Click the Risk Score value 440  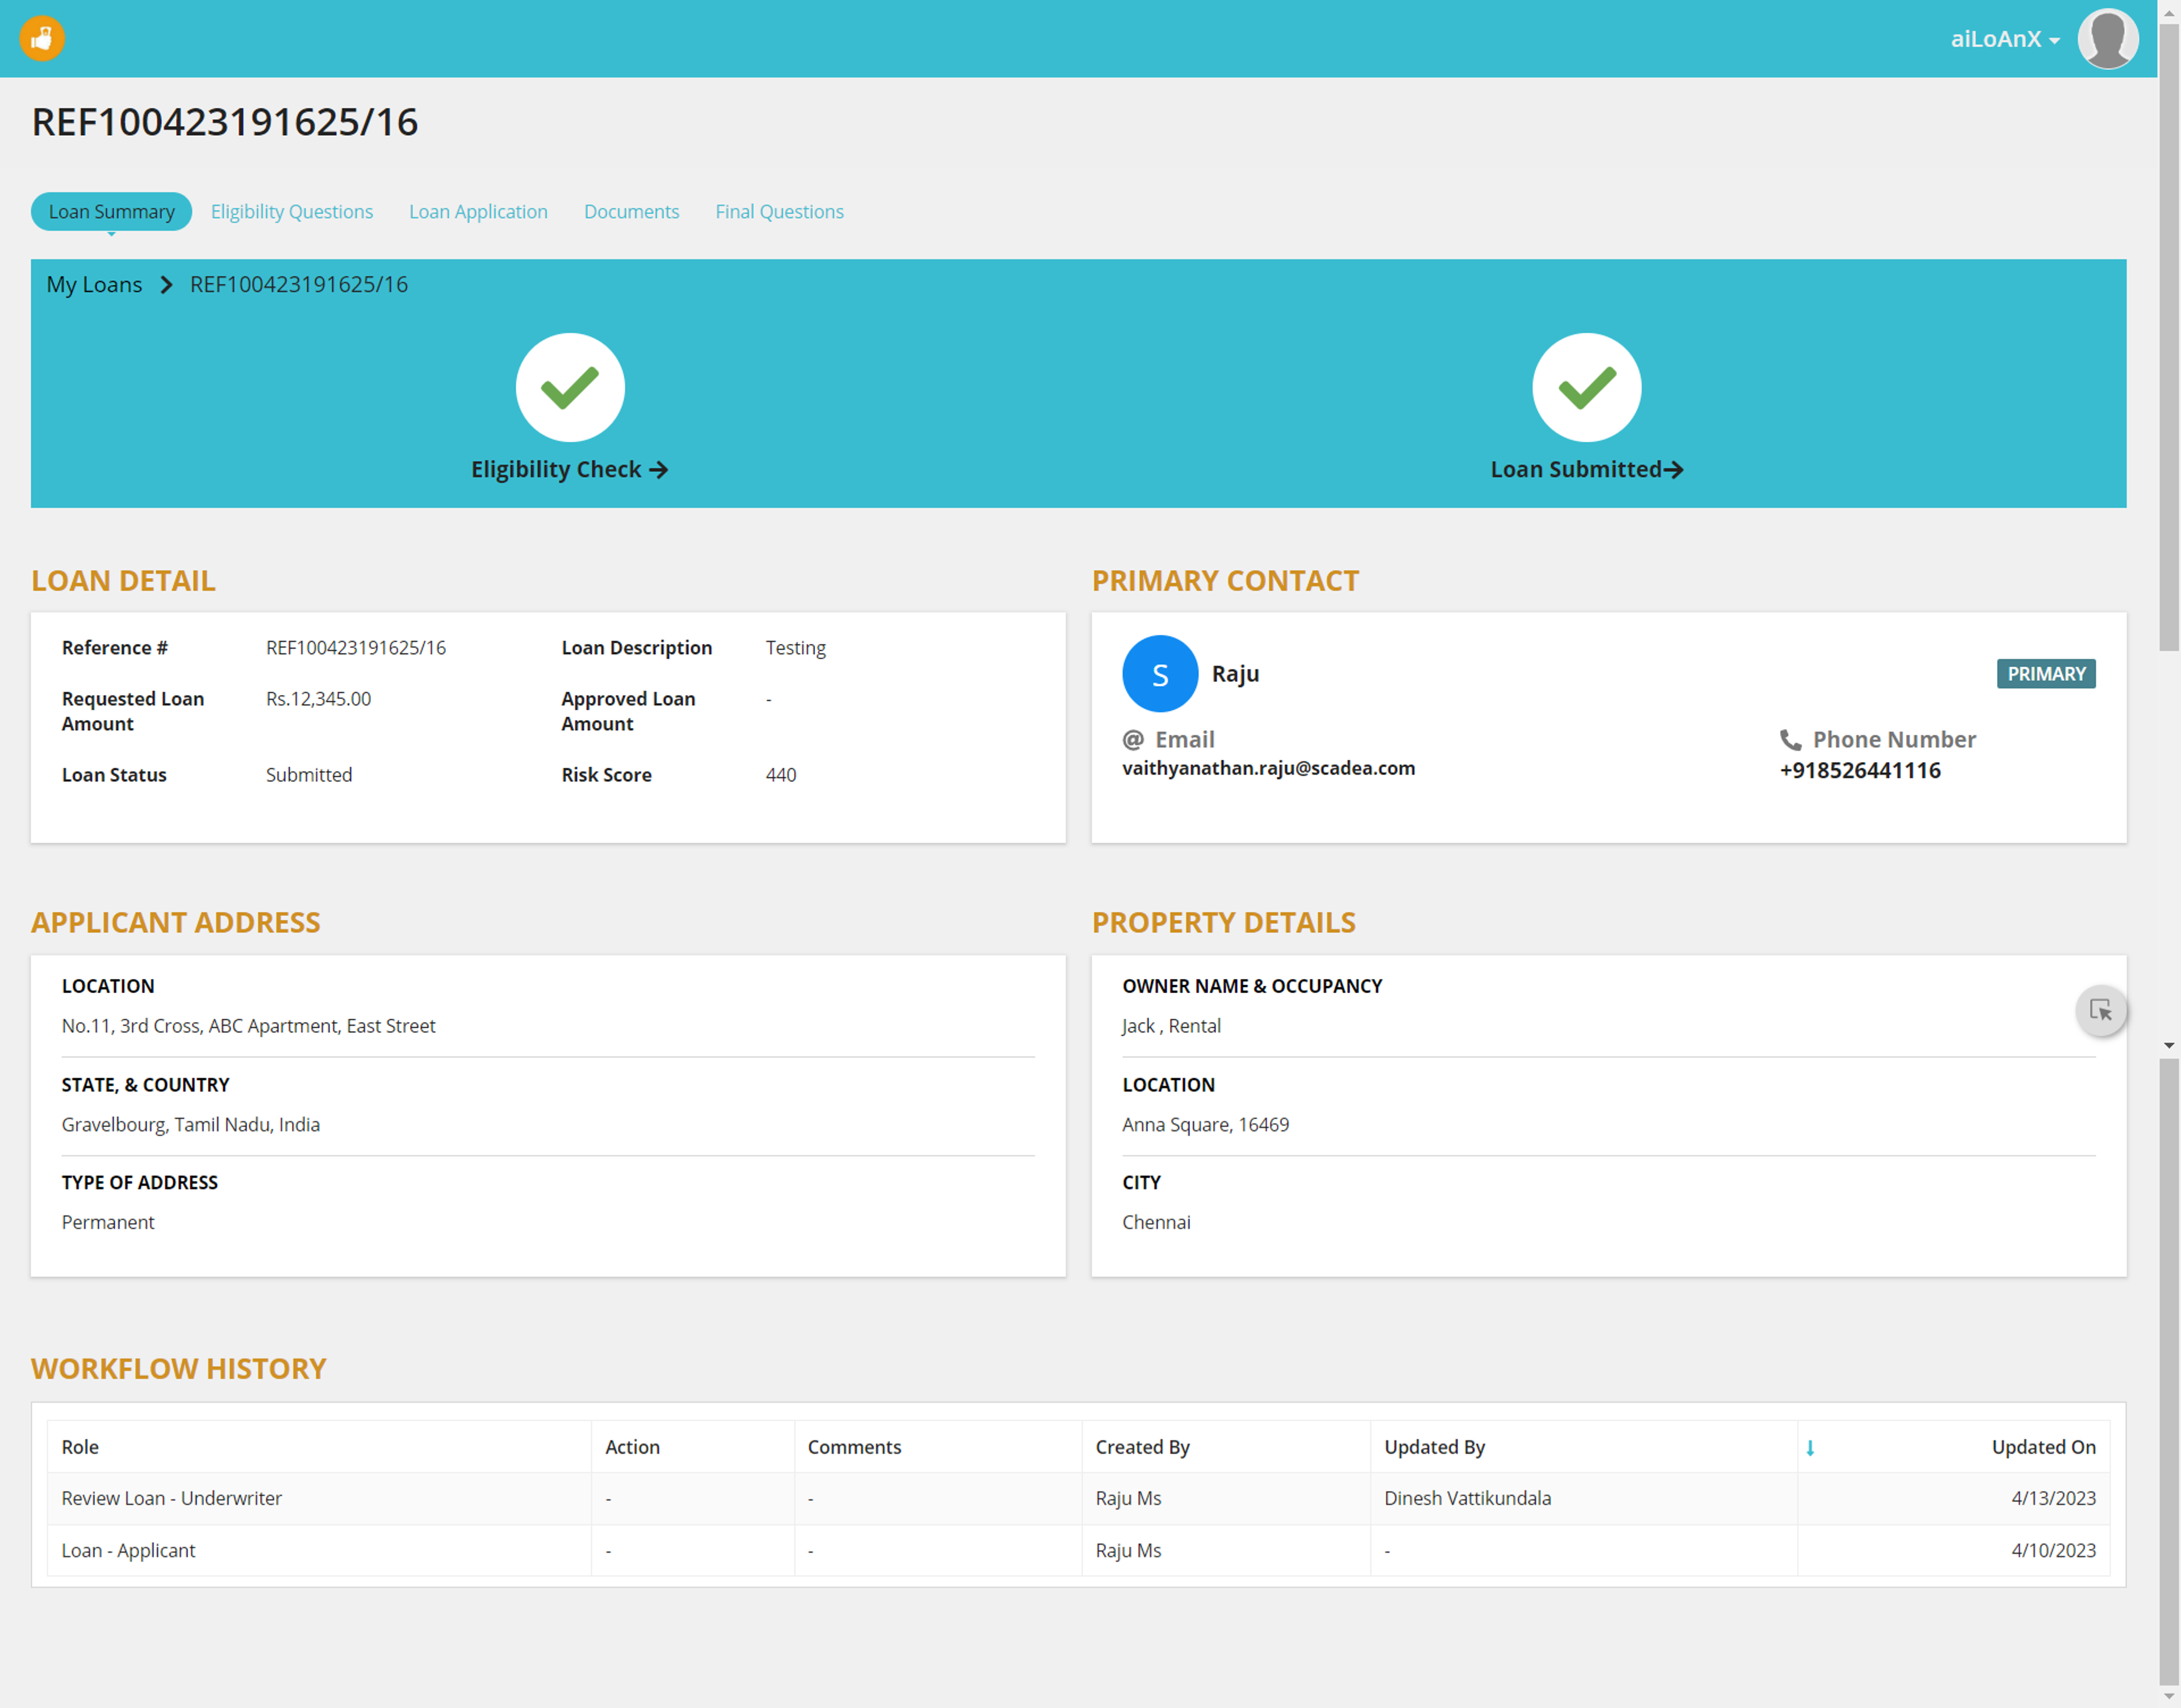(x=781, y=775)
